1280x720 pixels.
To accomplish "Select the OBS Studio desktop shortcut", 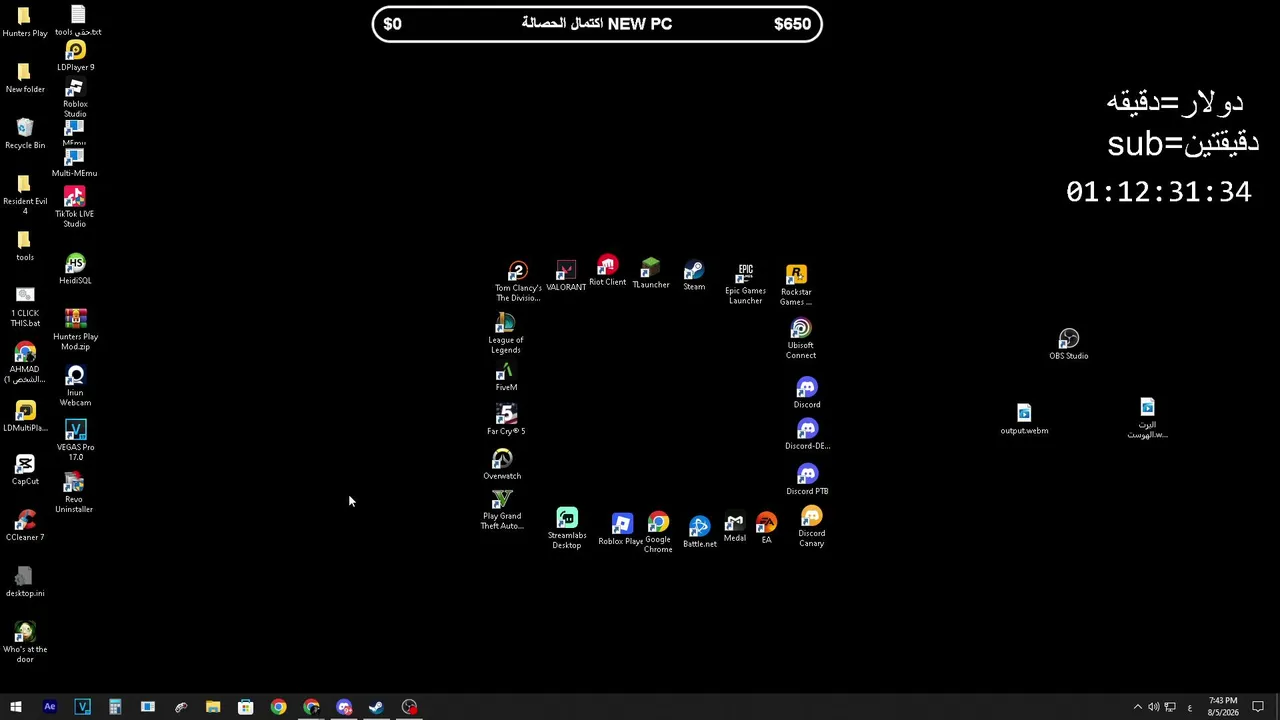I will [x=1069, y=345].
